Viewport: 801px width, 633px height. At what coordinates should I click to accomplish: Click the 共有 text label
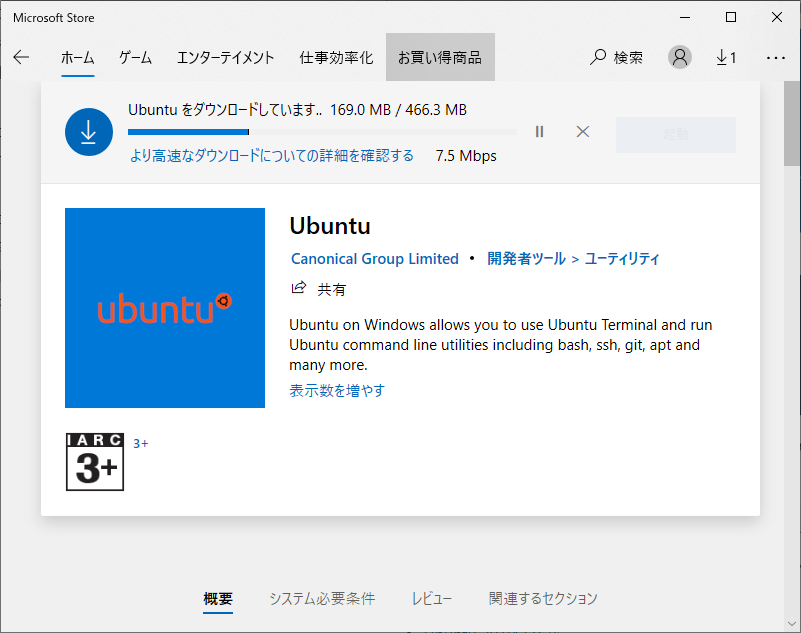[332, 290]
